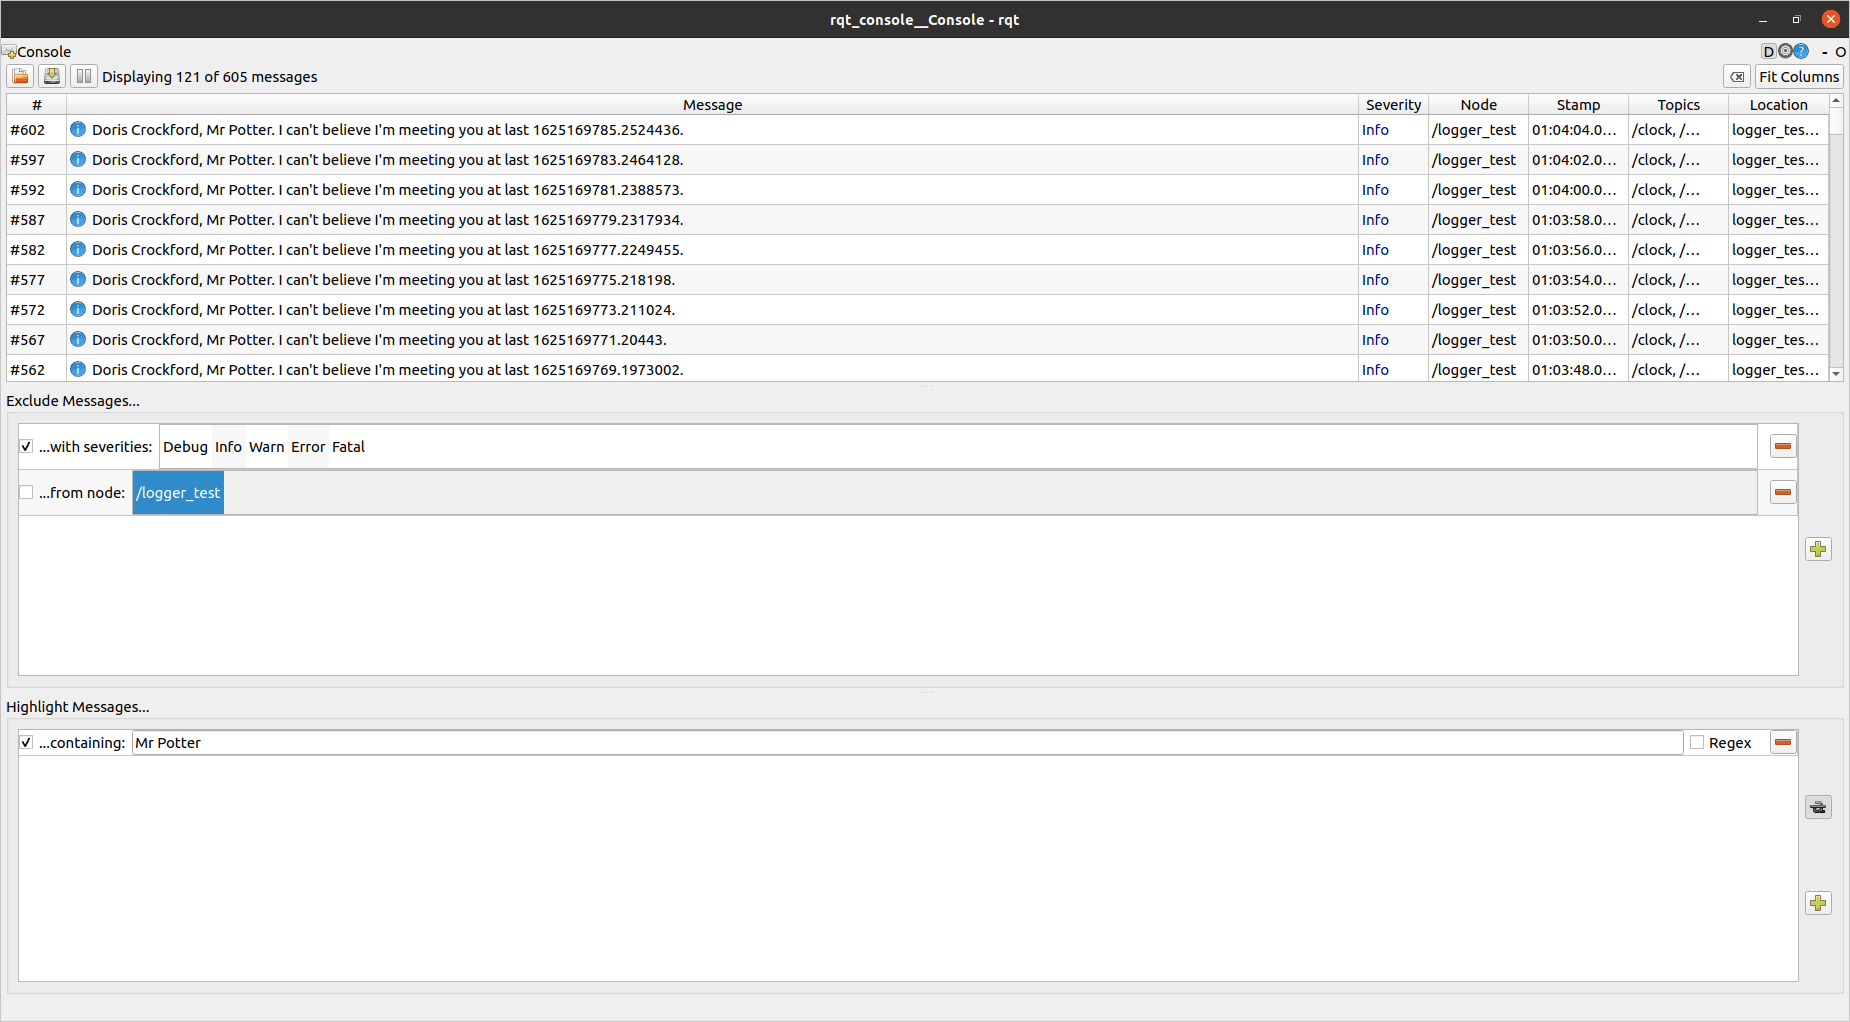Clear all messages with the backspace icon
The height and width of the screenshot is (1022, 1850).
(x=1737, y=77)
